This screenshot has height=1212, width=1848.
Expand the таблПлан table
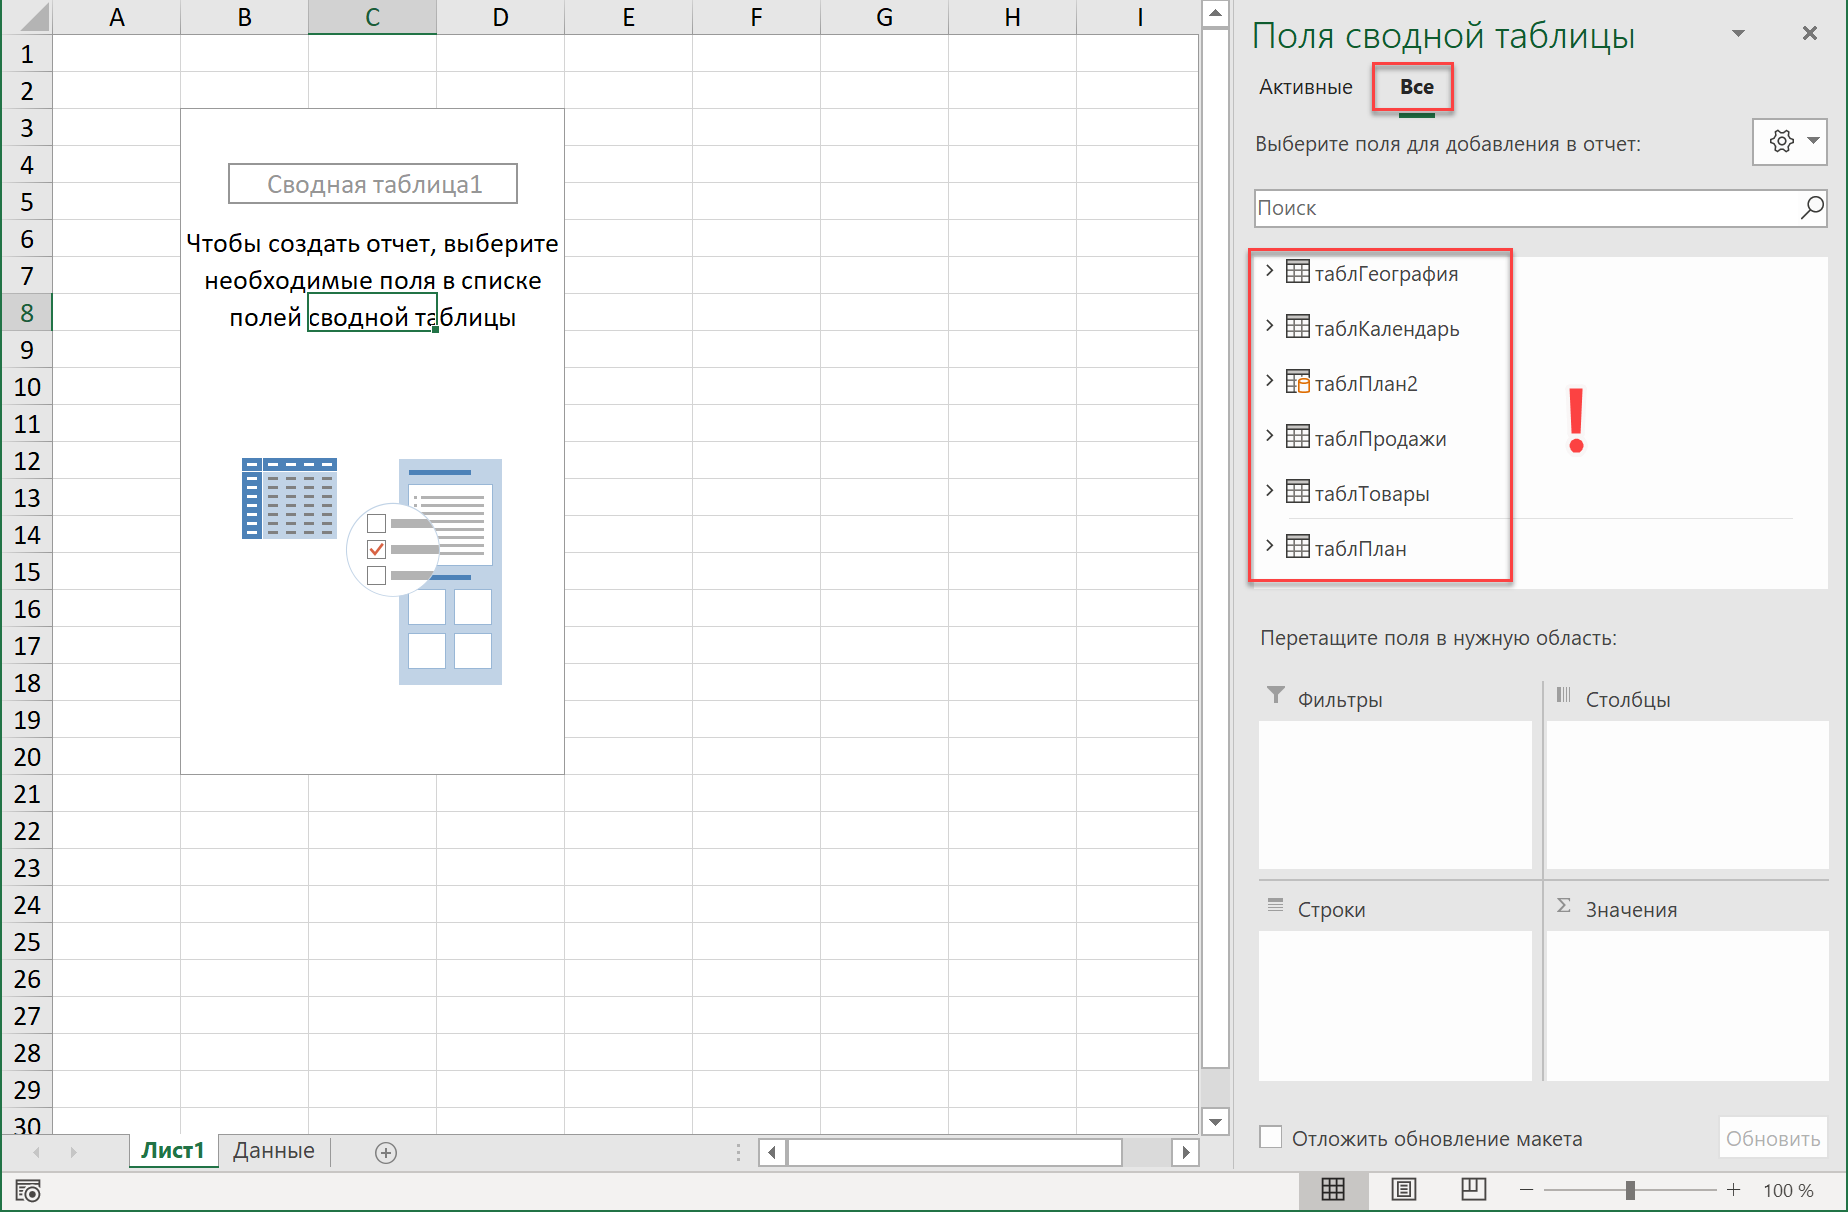click(1269, 546)
